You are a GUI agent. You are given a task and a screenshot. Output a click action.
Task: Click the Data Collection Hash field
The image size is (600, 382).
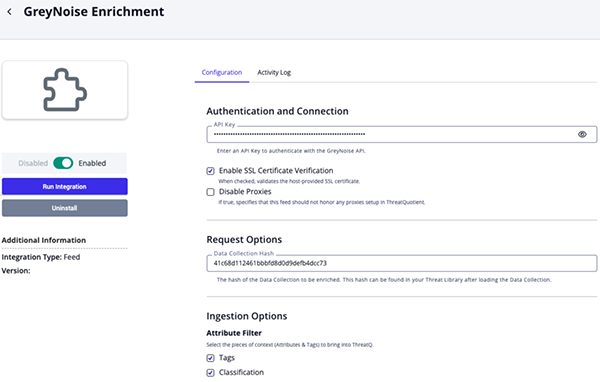402,263
